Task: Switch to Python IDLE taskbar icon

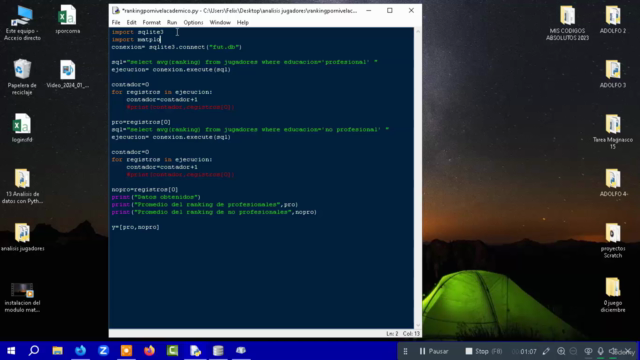Action: [195, 351]
